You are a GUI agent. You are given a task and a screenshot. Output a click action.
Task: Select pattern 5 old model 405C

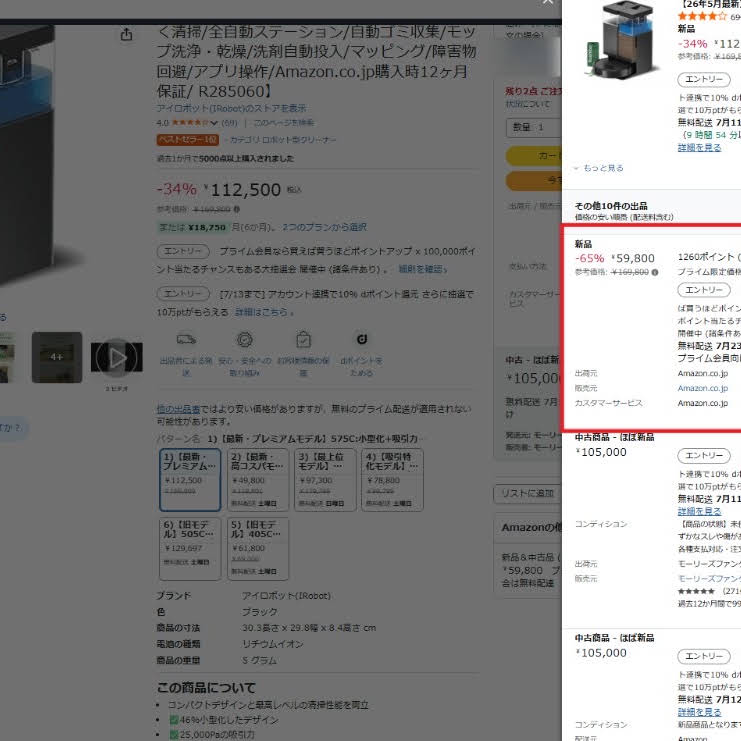tap(258, 548)
